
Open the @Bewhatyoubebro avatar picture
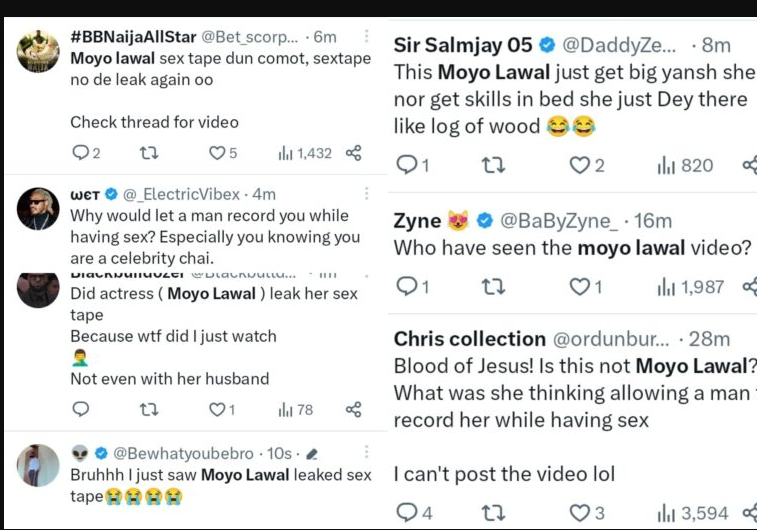[x=39, y=465]
